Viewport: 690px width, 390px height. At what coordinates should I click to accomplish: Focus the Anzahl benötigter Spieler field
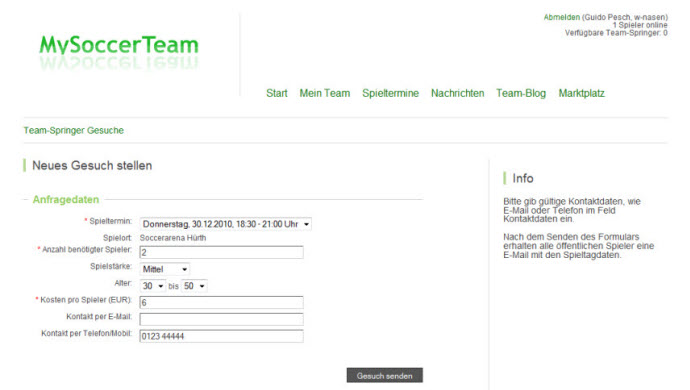(221, 252)
